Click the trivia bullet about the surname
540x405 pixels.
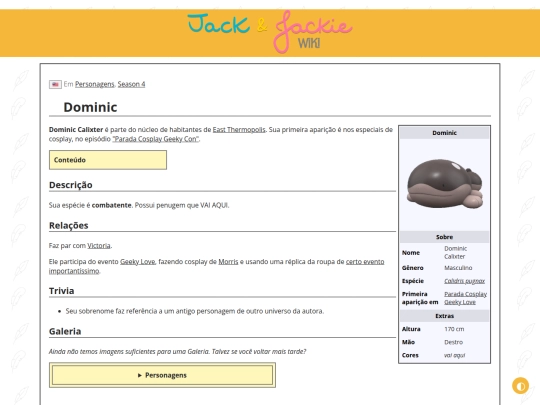pyautogui.click(x=195, y=311)
